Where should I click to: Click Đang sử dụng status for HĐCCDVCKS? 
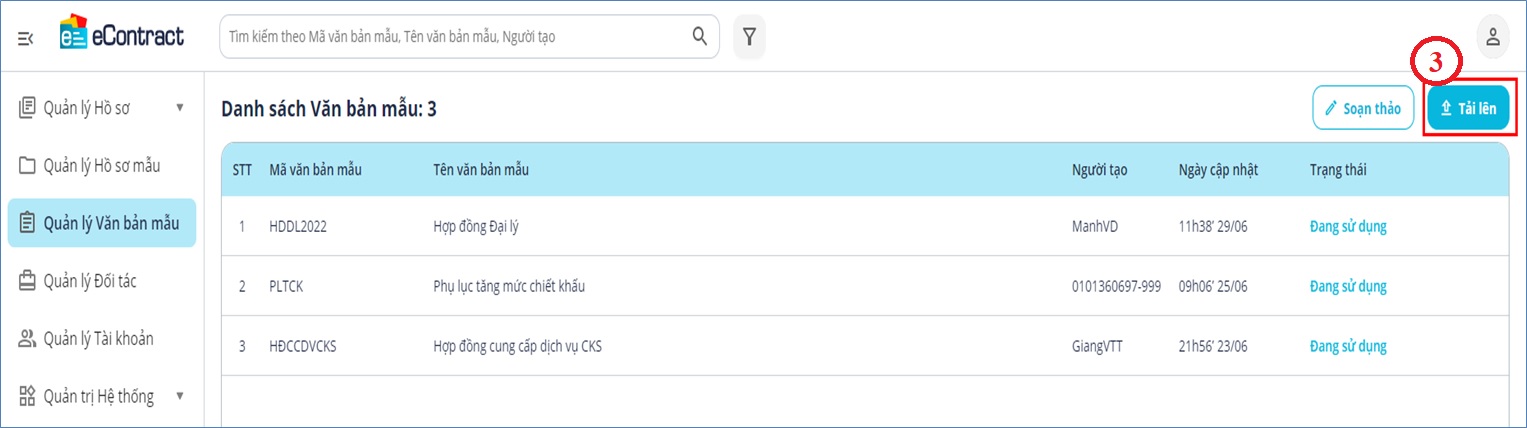(1348, 347)
